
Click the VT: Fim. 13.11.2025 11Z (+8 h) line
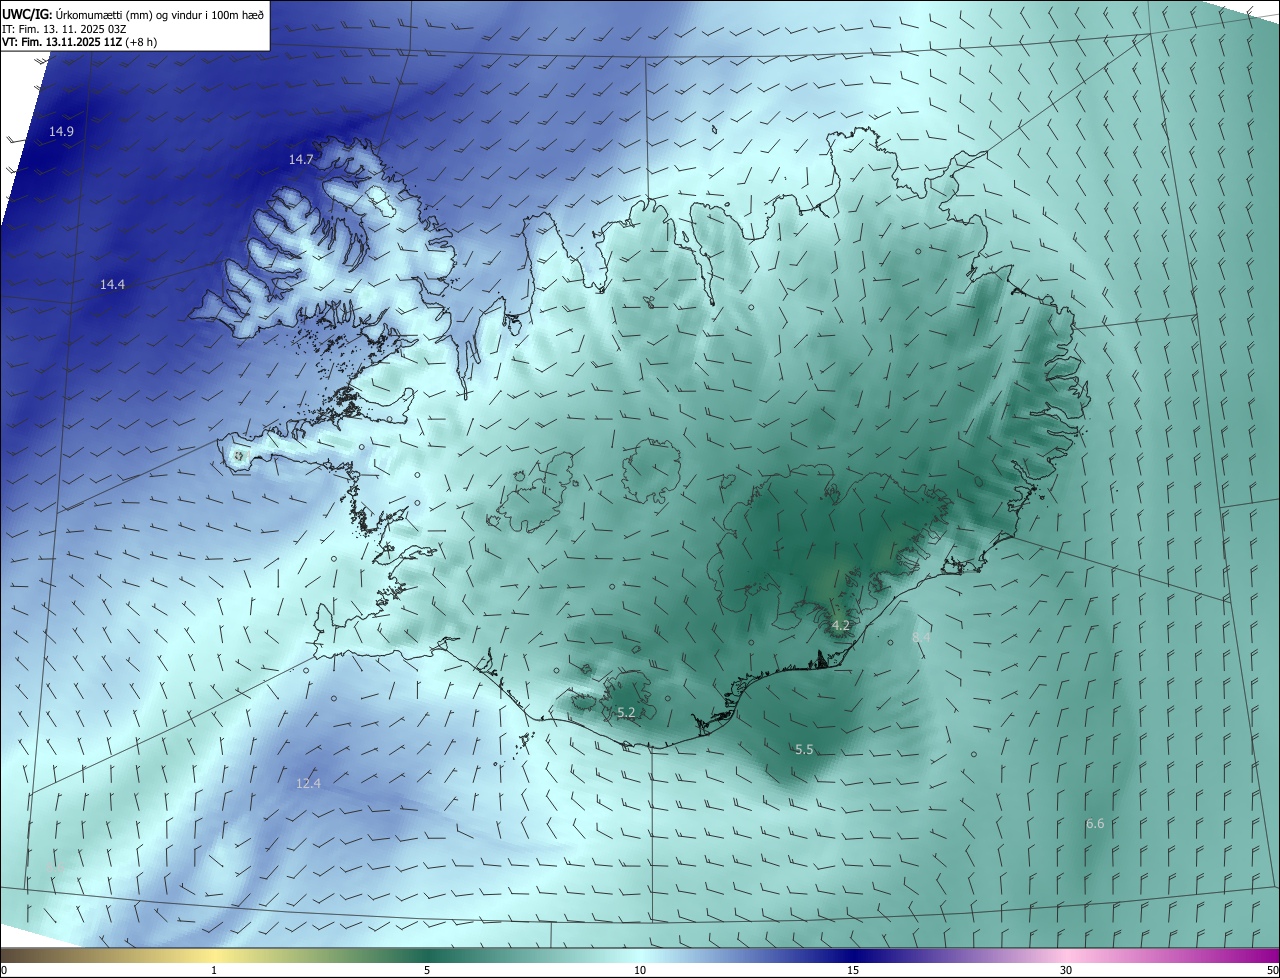click(x=79, y=42)
